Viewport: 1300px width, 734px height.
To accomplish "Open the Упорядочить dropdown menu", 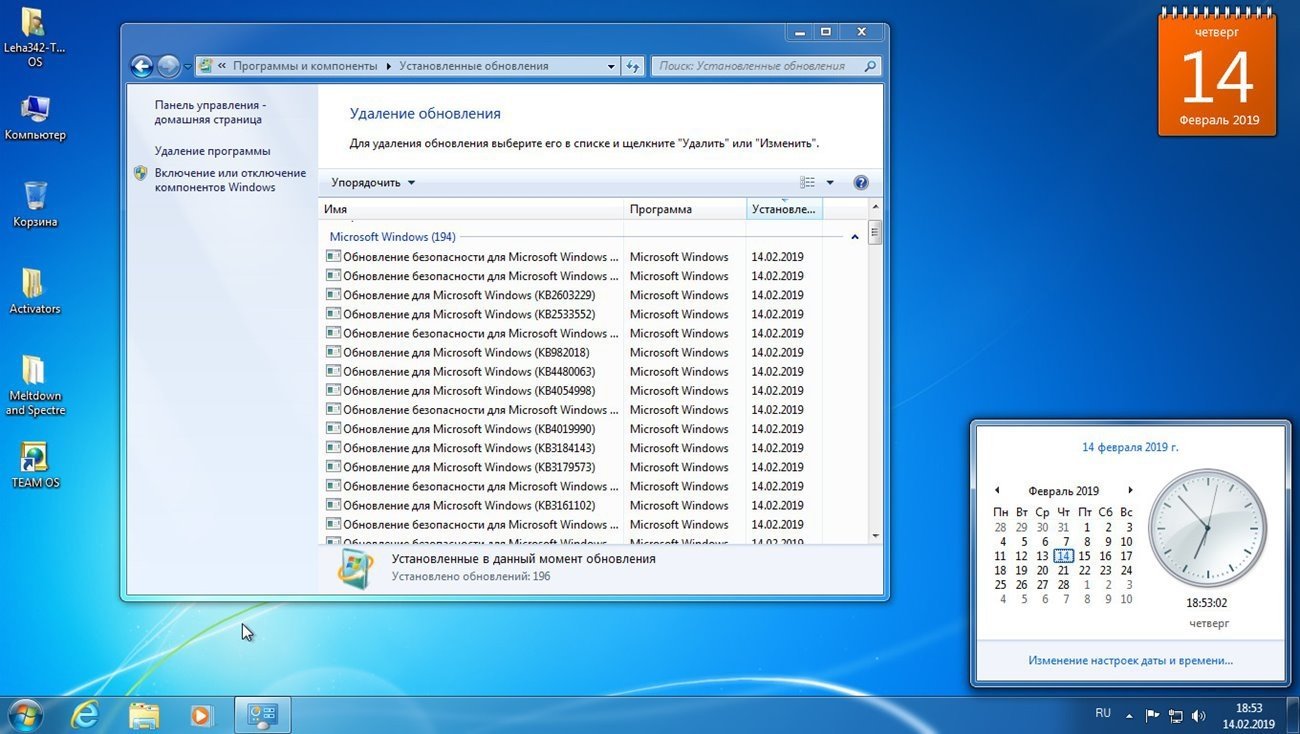I will click(373, 183).
